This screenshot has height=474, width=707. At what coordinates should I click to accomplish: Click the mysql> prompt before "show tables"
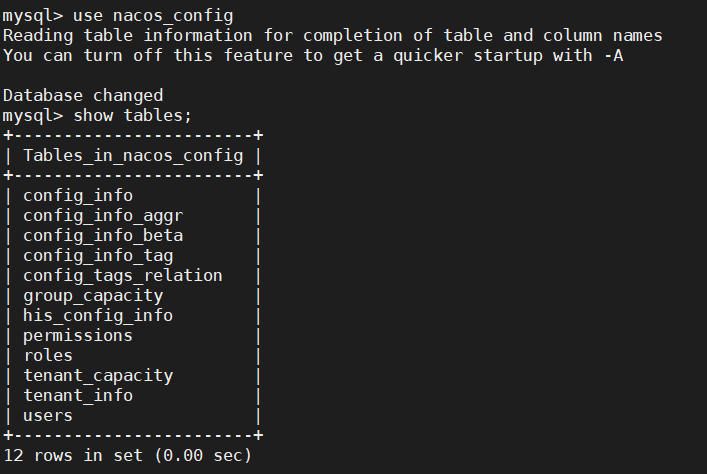tap(32, 116)
